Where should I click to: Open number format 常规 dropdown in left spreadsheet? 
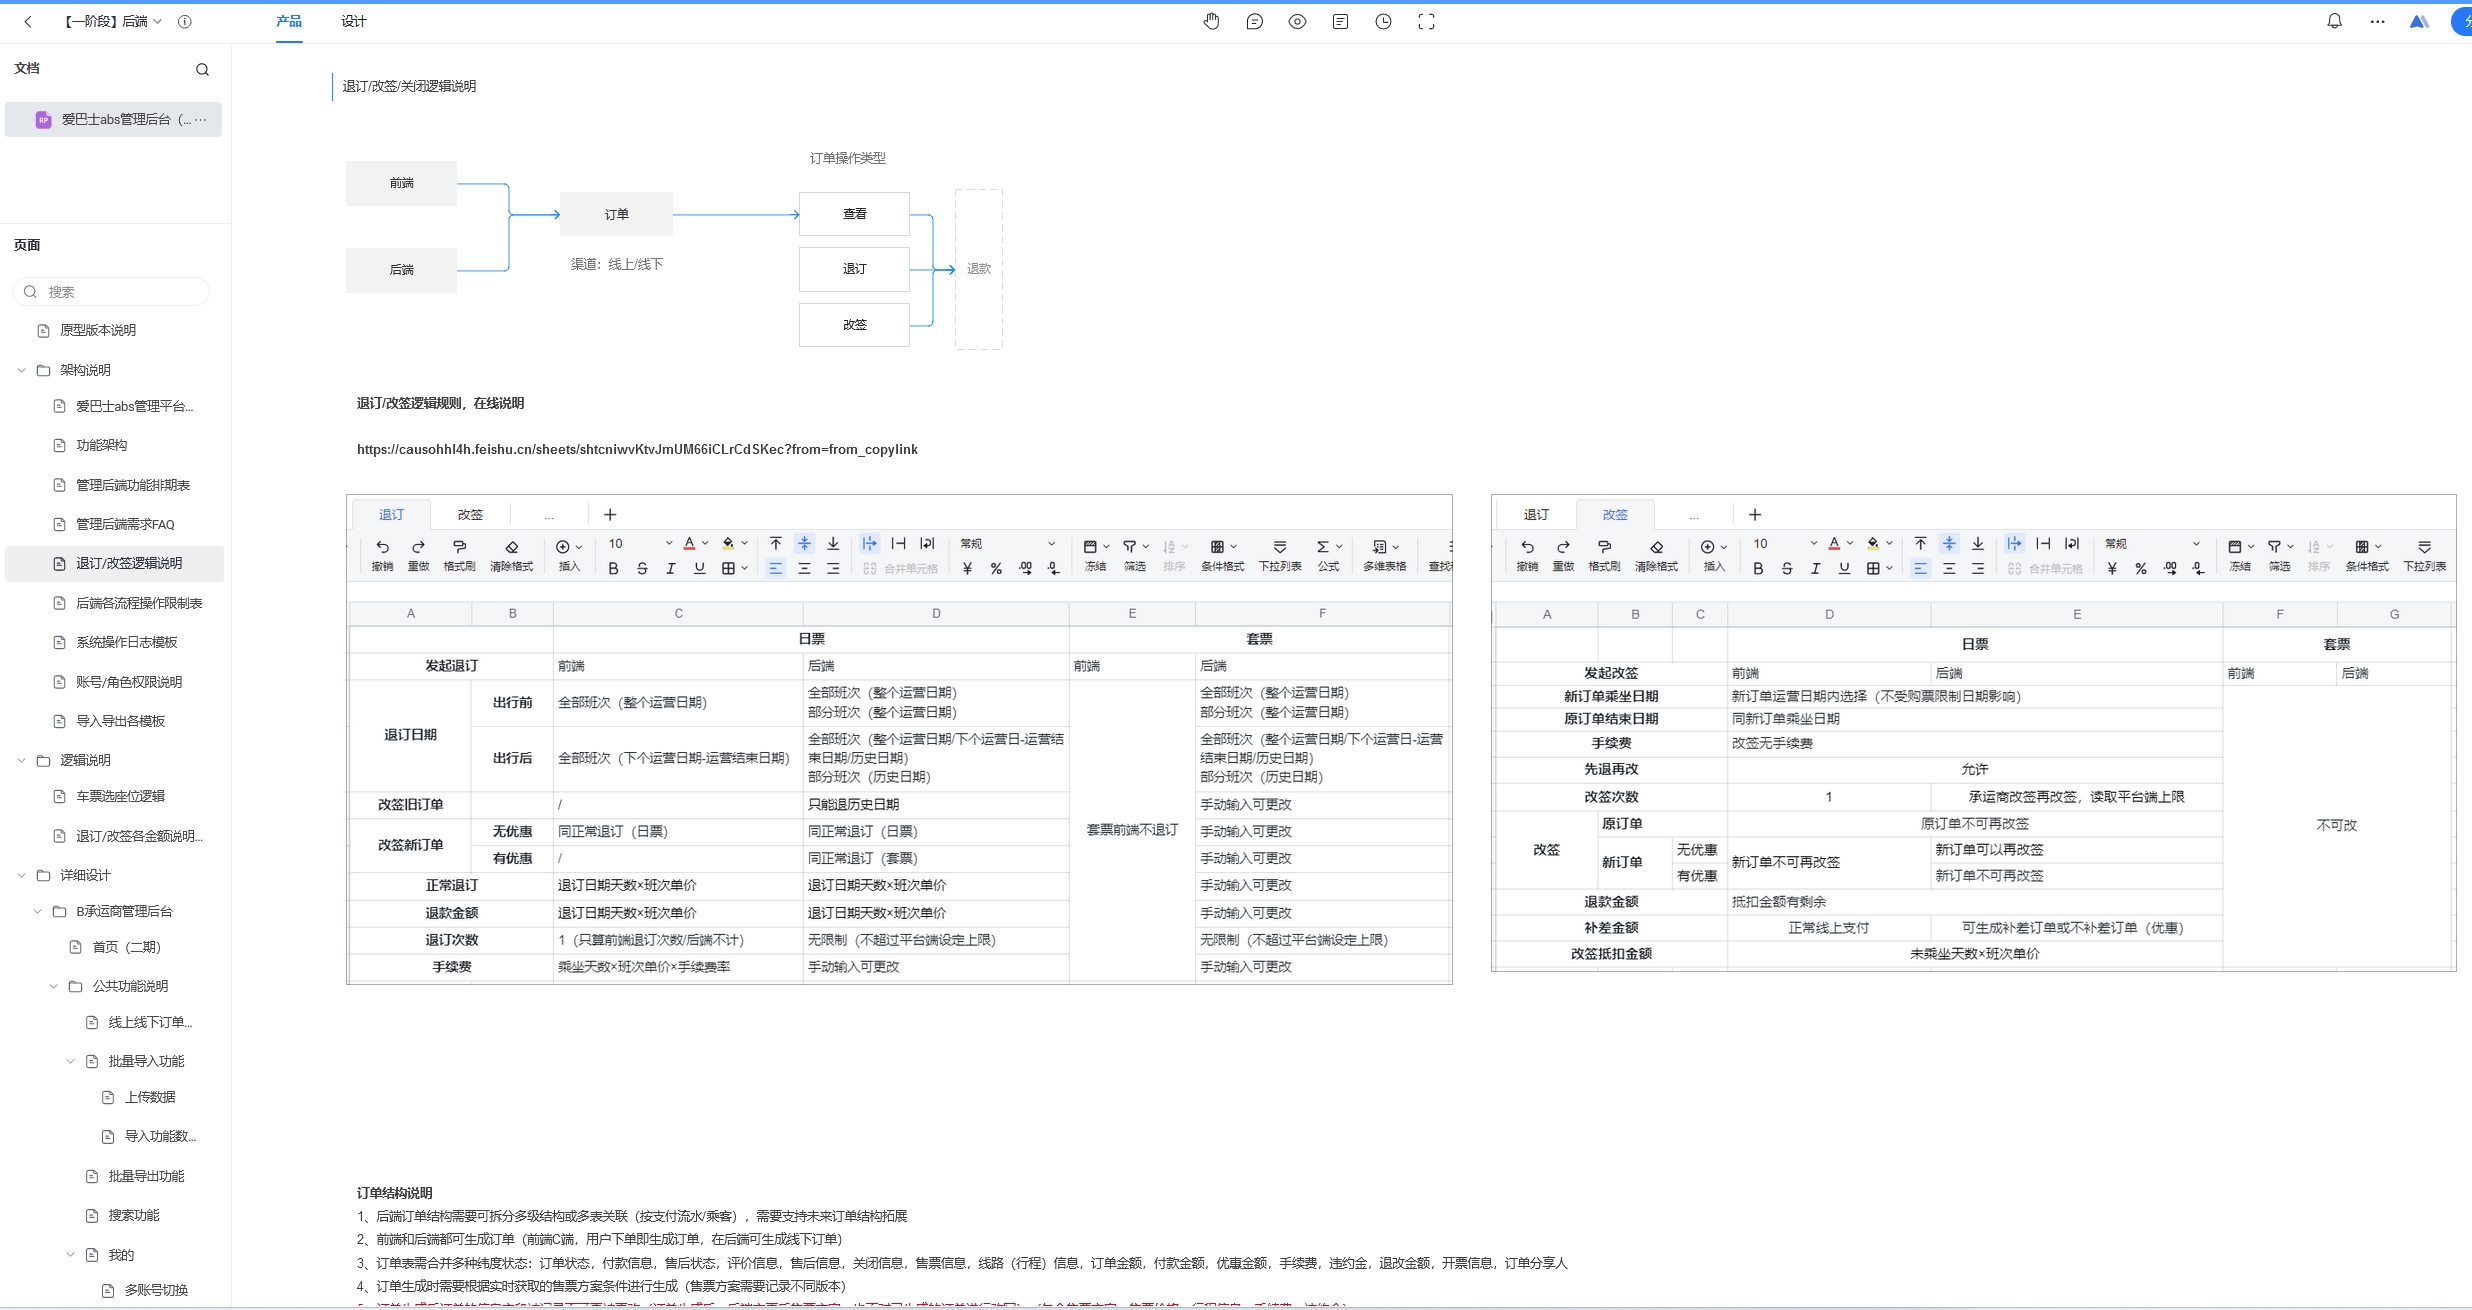point(1007,543)
